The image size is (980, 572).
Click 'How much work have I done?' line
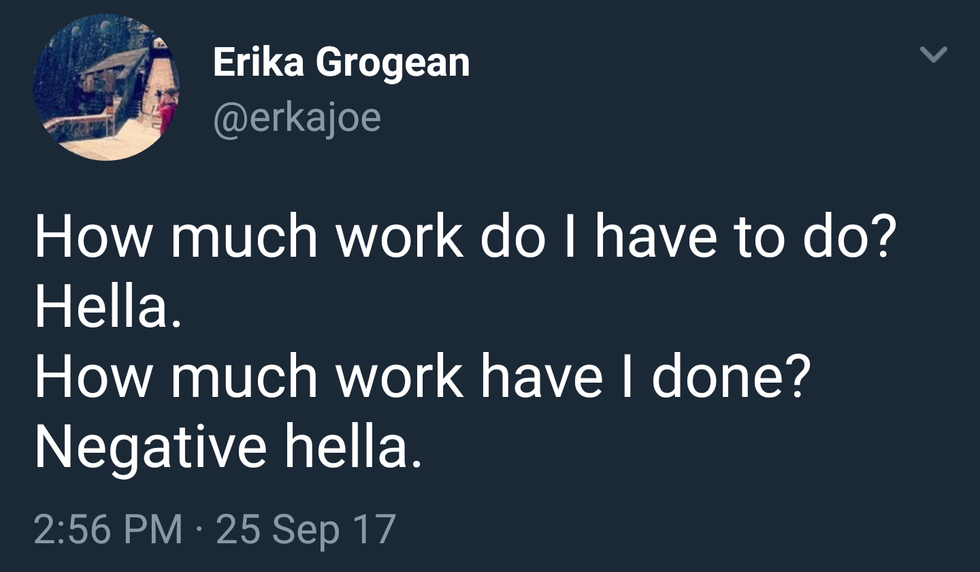click(x=421, y=379)
